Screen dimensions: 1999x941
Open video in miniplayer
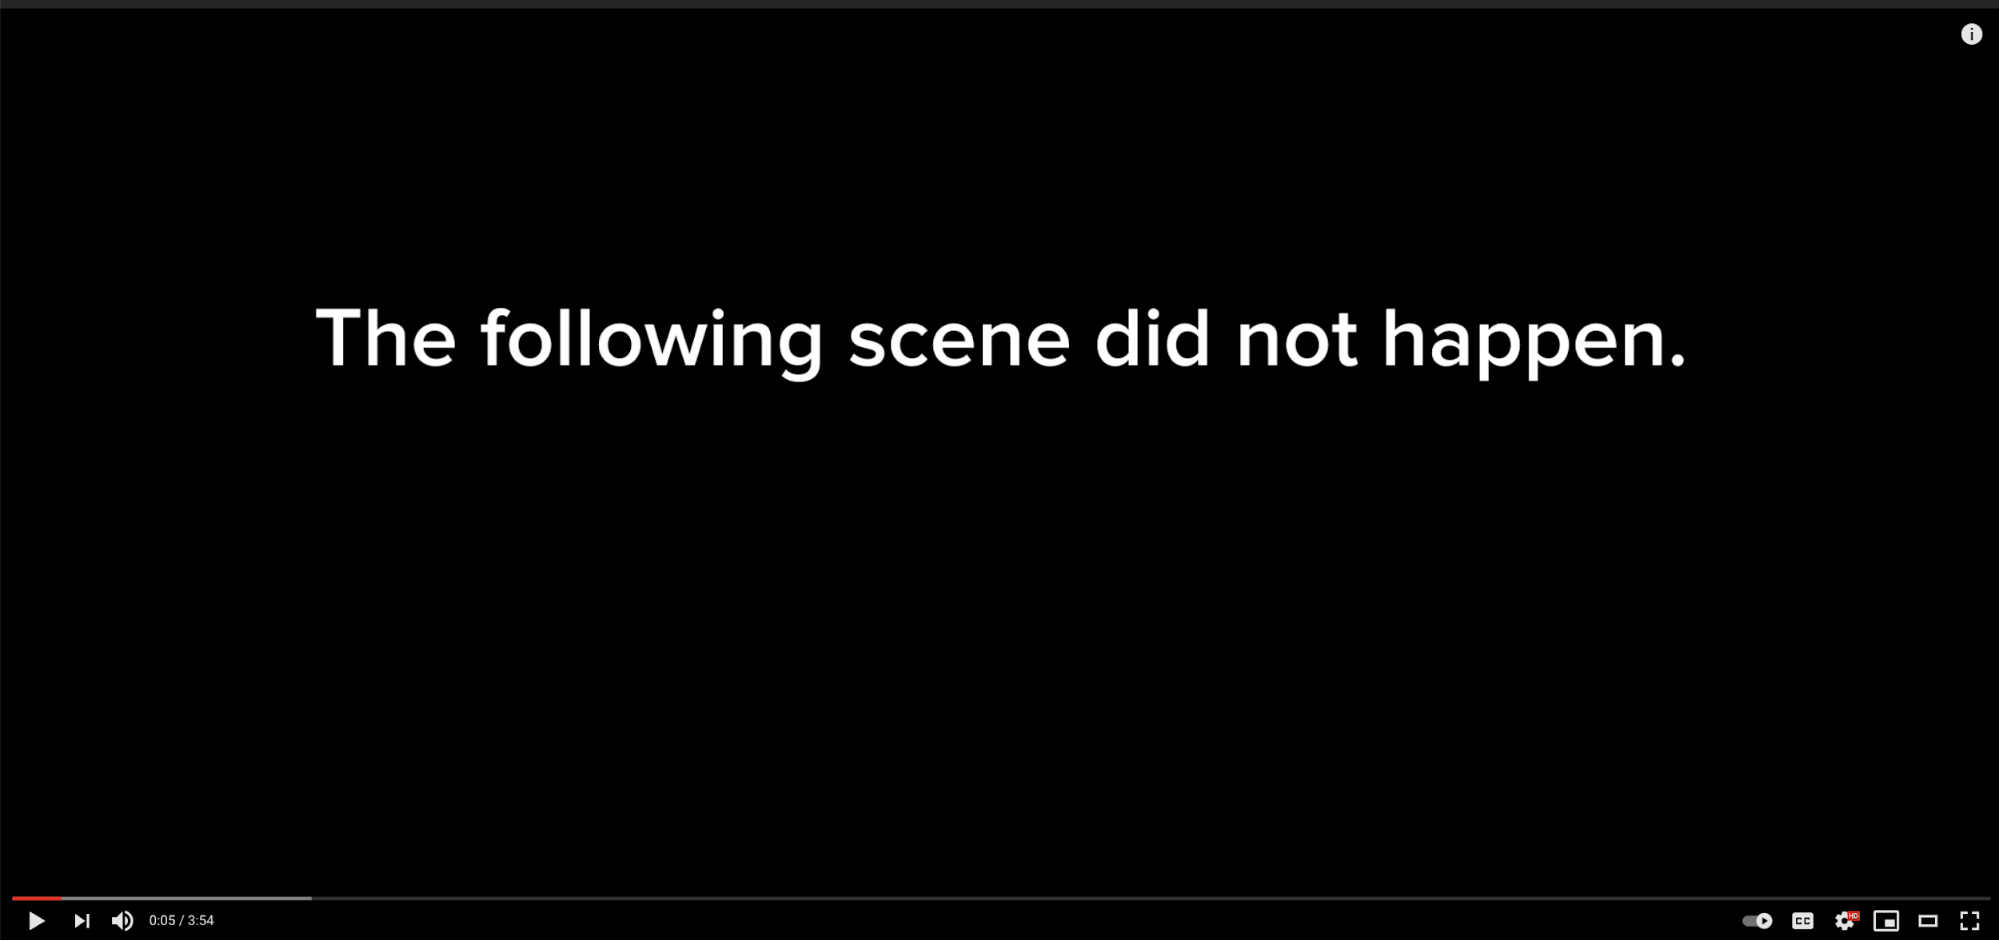(x=1886, y=921)
